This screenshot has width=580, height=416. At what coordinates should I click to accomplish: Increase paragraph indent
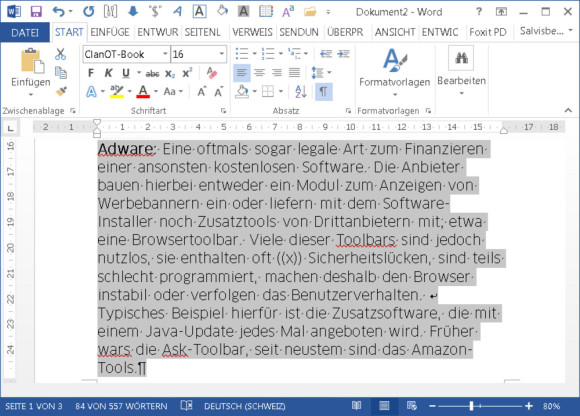[x=343, y=54]
